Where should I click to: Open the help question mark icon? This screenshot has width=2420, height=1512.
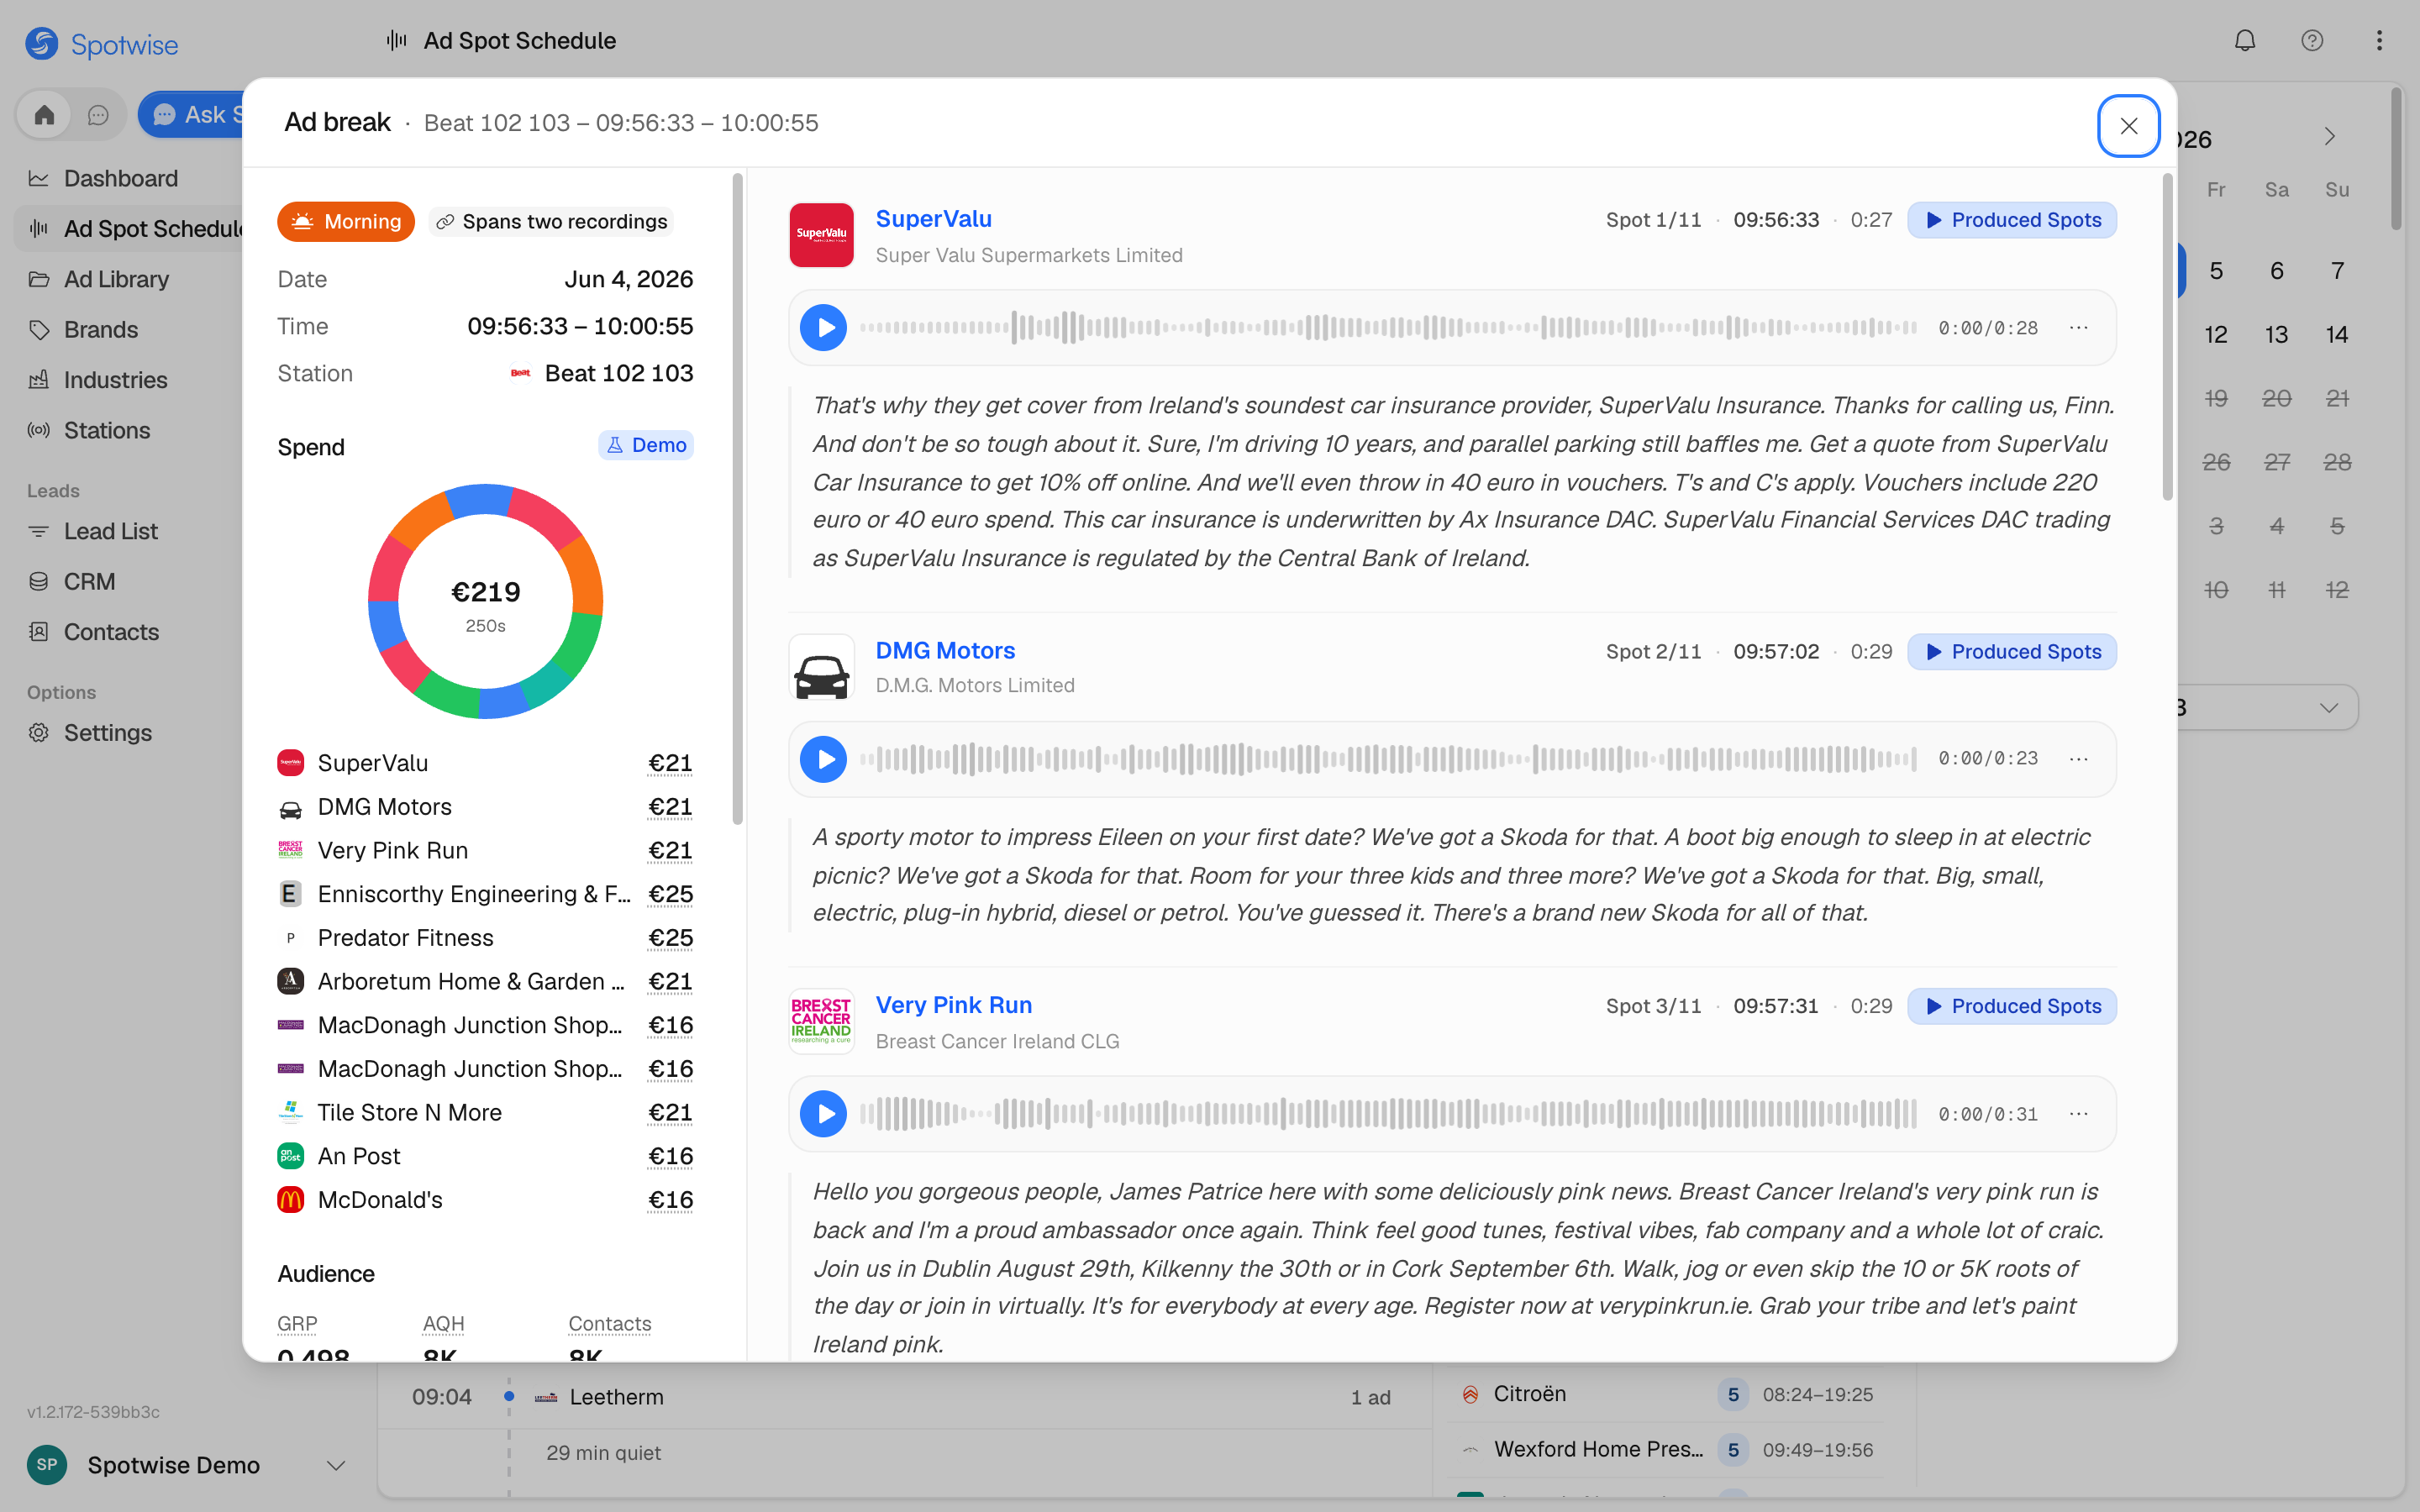2312,41
